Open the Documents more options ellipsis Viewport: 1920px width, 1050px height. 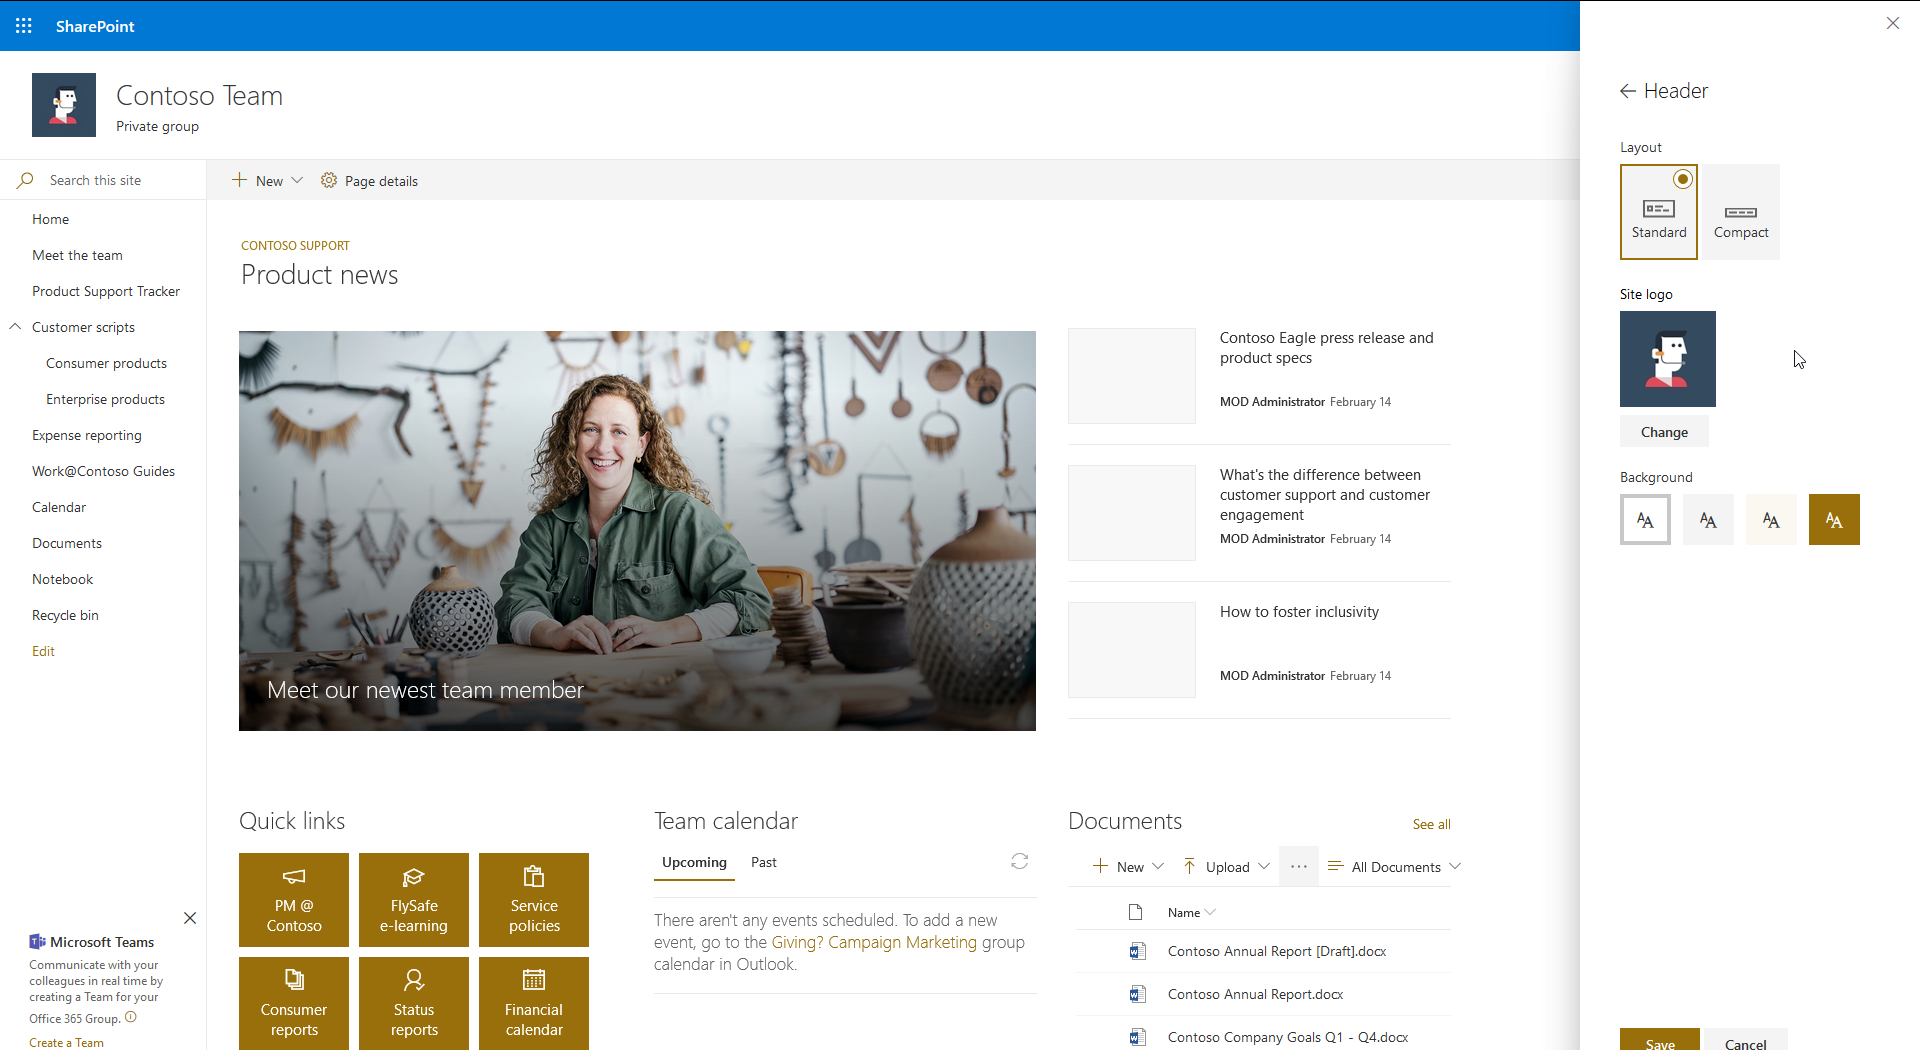pos(1298,867)
